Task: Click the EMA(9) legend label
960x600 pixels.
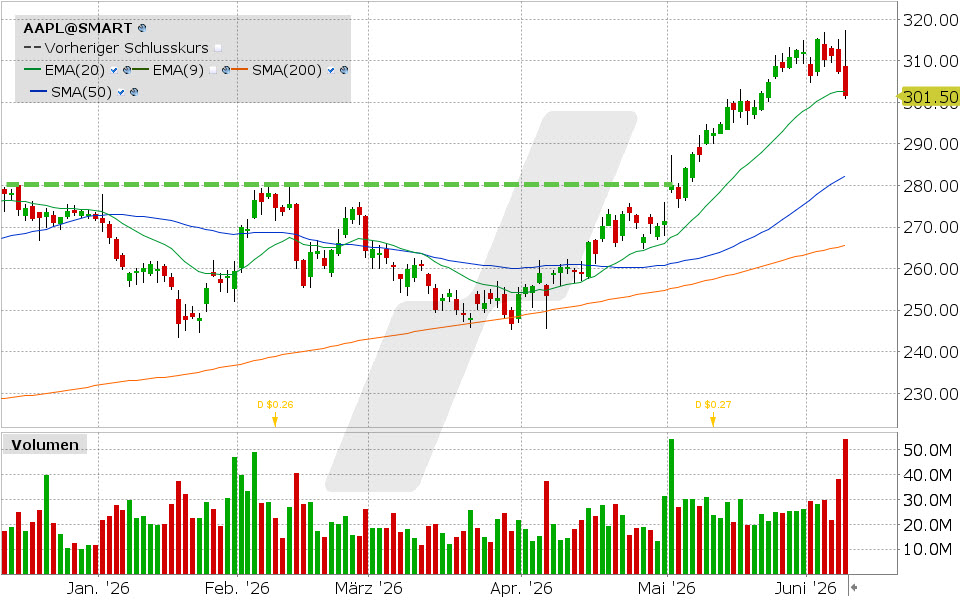Action: 178,70
